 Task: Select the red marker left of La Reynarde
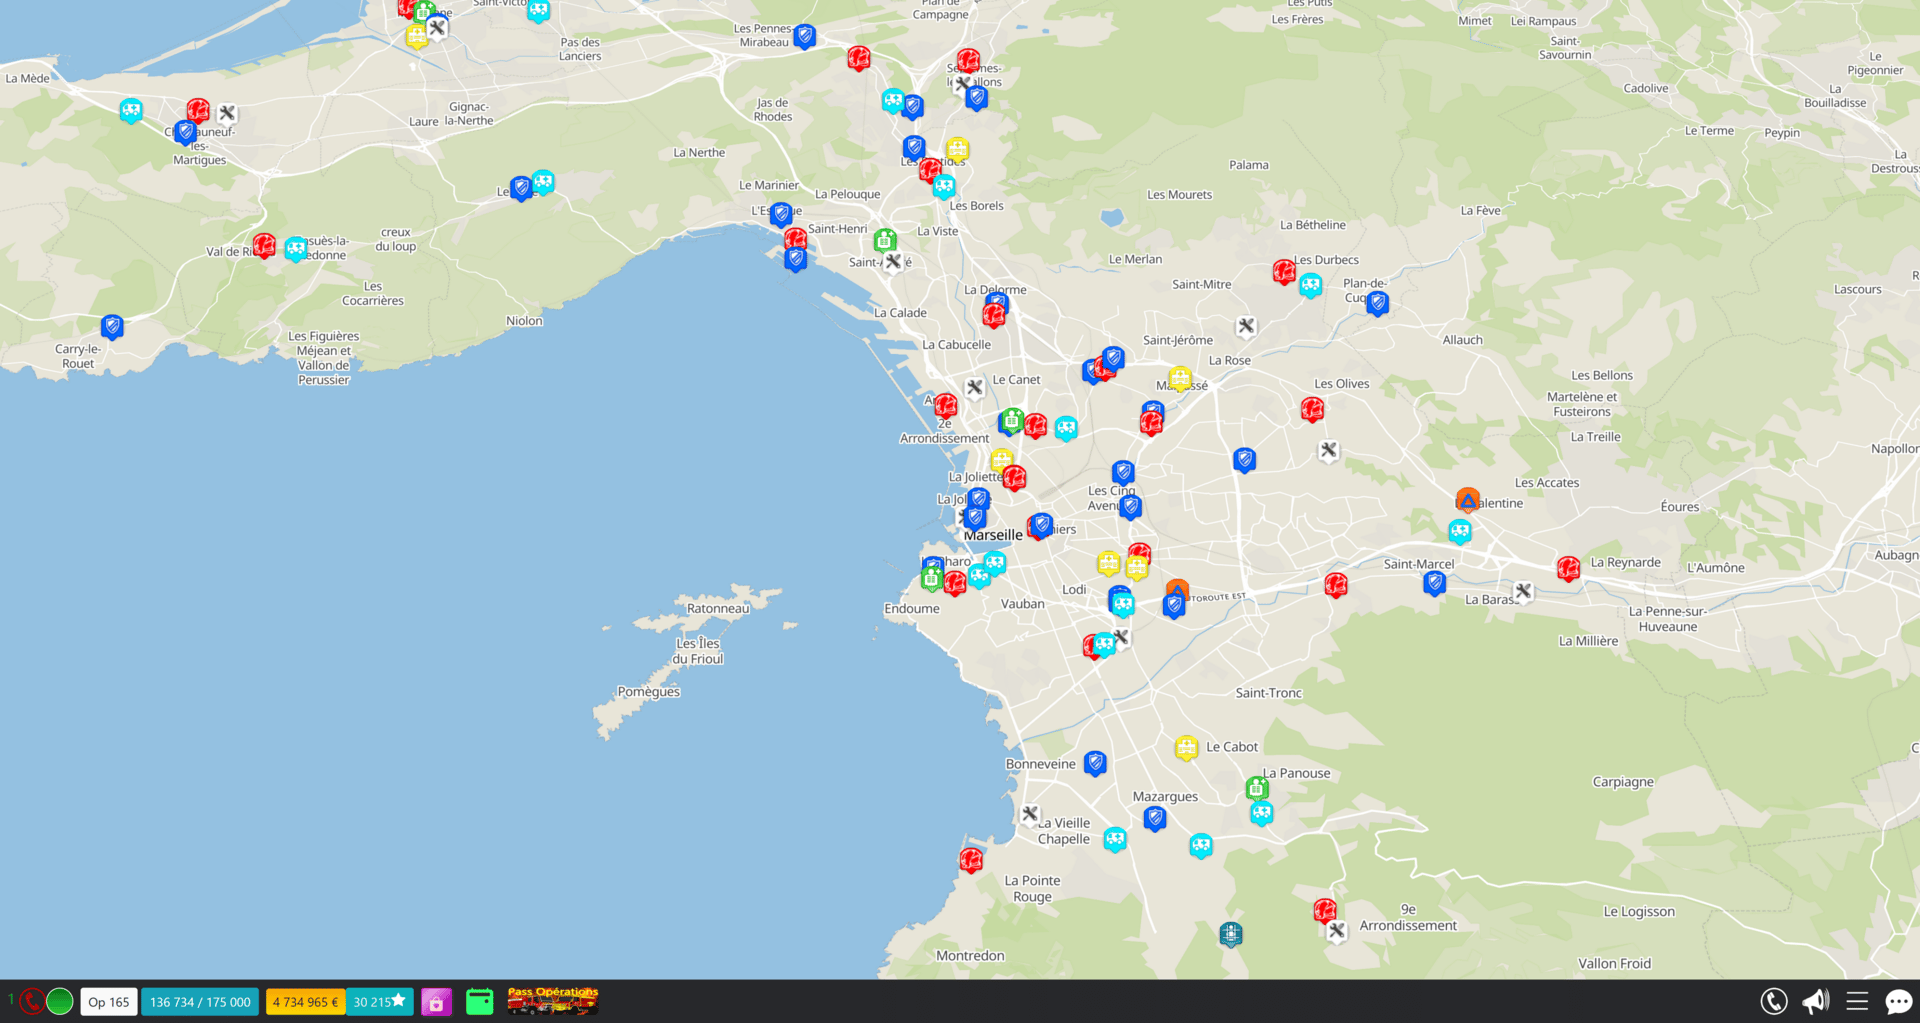pyautogui.click(x=1568, y=568)
